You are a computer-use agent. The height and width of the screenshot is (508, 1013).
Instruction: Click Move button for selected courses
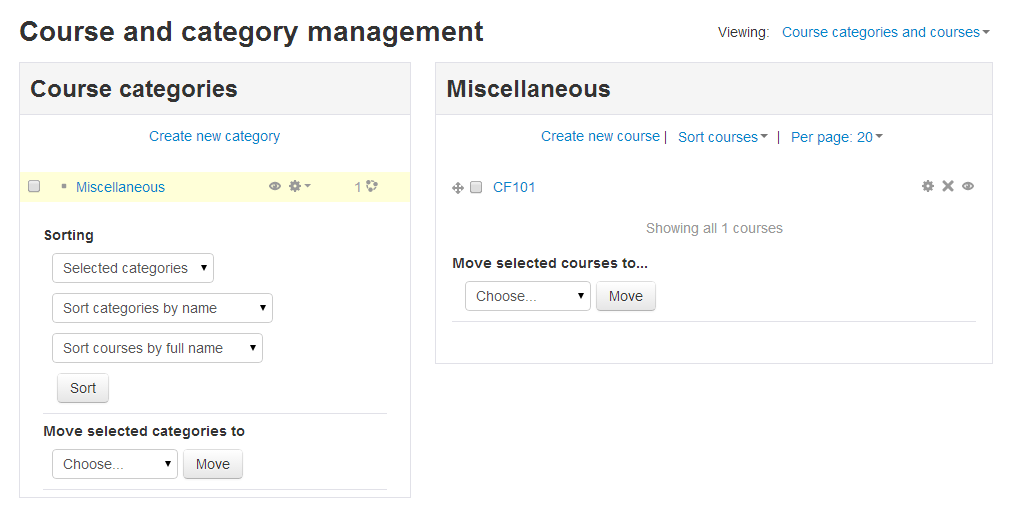[x=626, y=296]
